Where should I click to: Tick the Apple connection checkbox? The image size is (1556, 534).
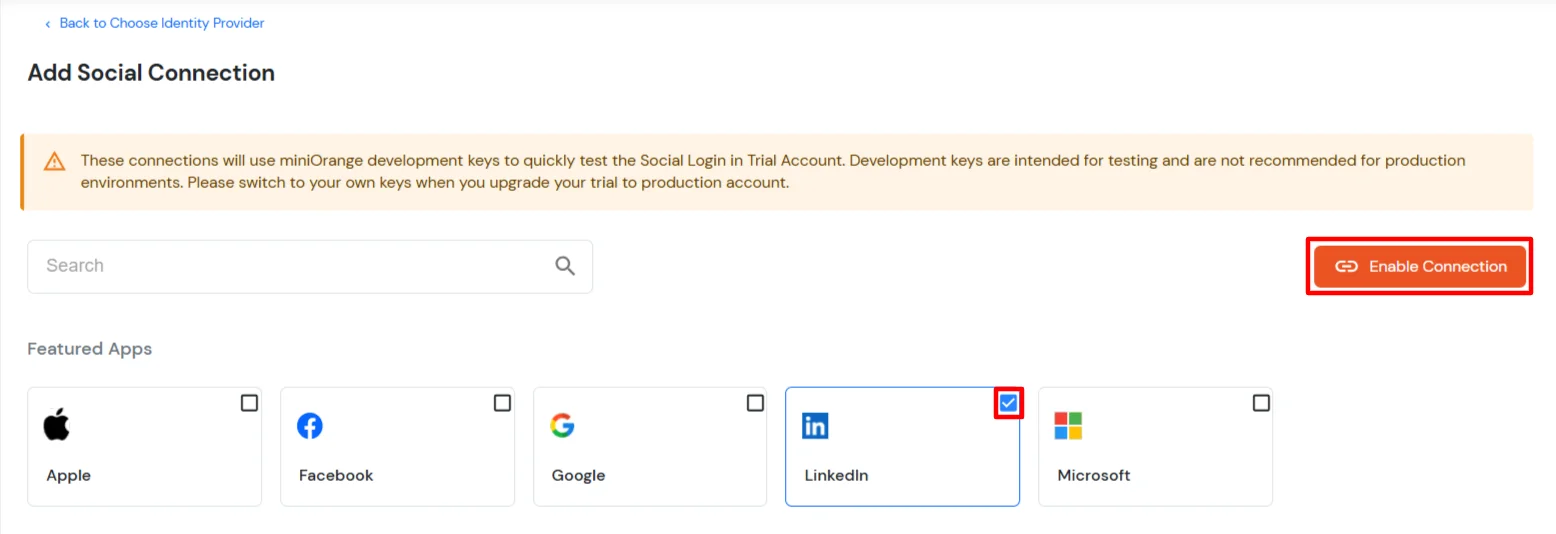point(249,403)
